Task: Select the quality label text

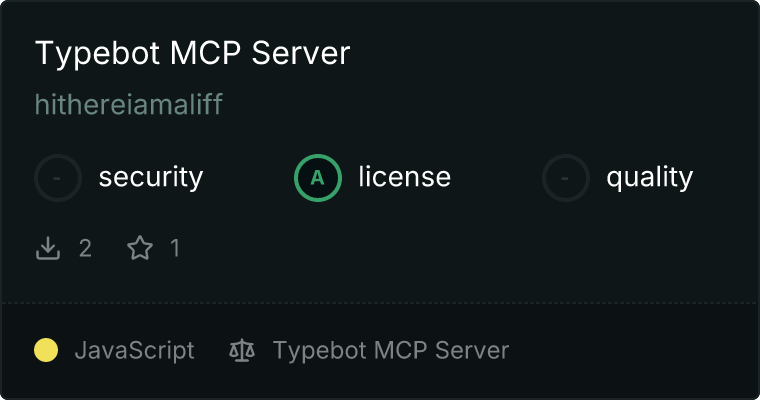Action: click(649, 178)
